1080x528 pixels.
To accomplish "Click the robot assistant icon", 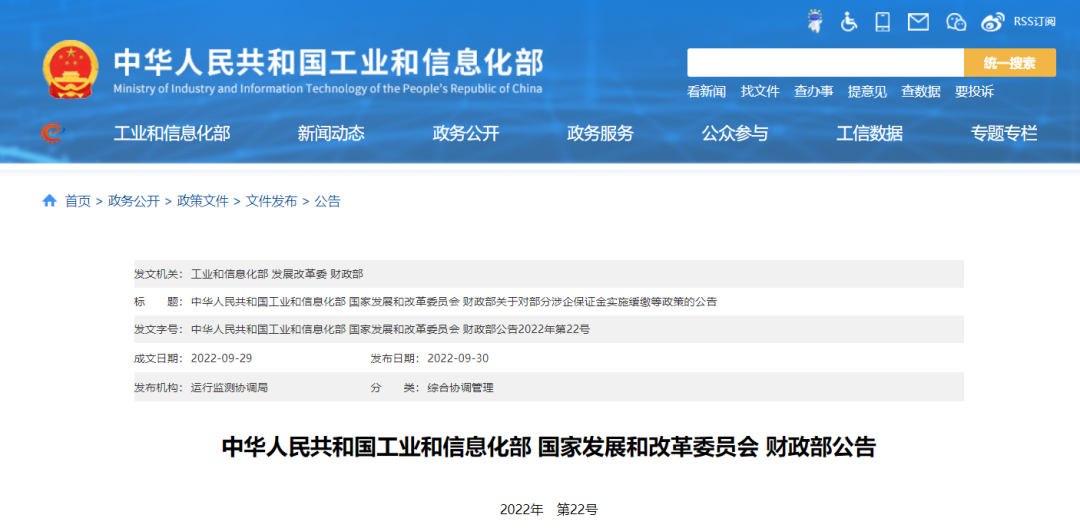I will tap(815, 21).
